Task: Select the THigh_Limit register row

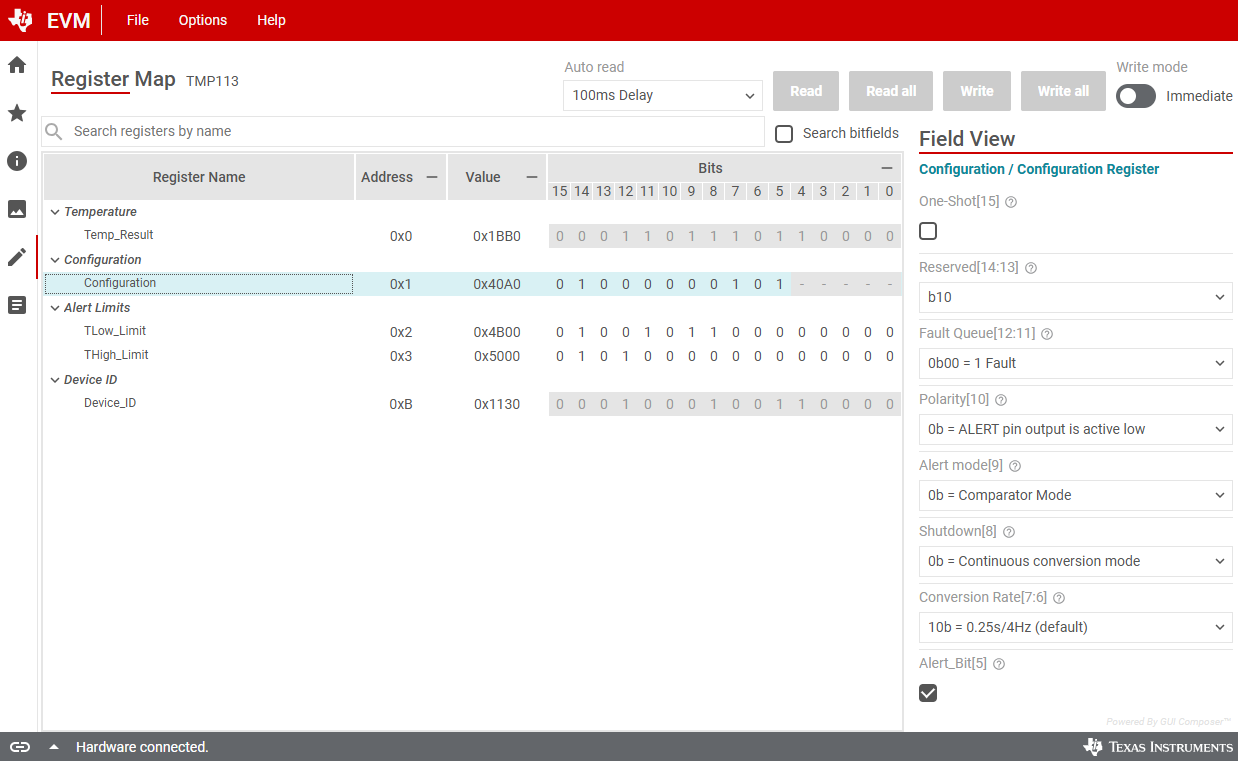Action: [116, 355]
